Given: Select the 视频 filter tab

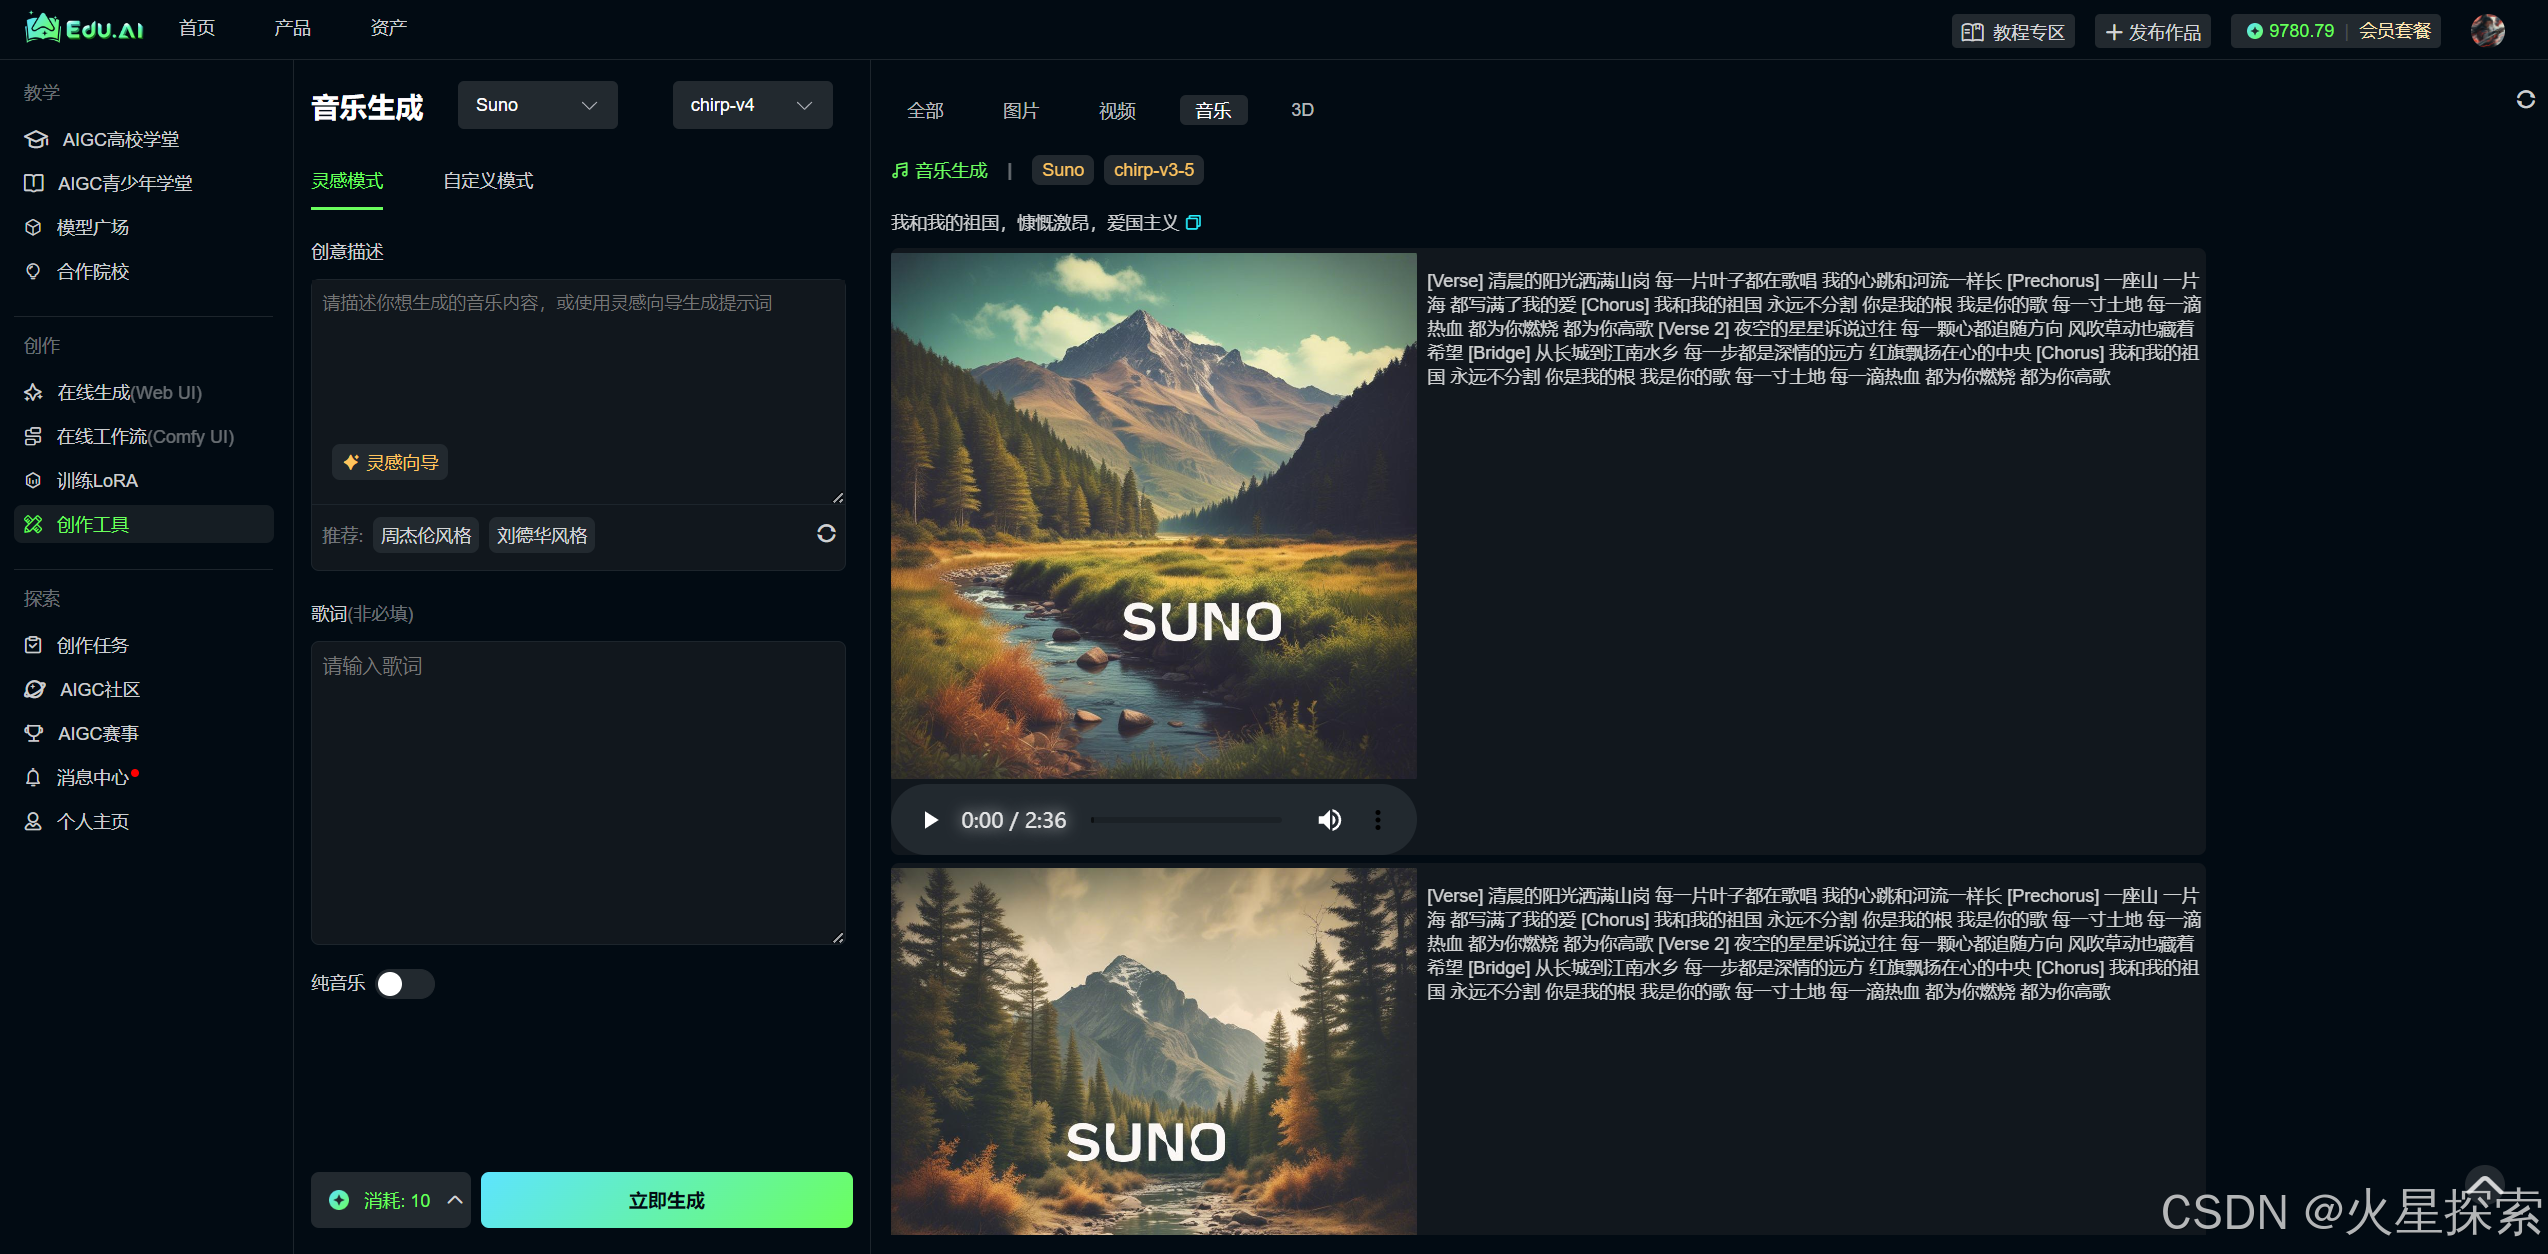Looking at the screenshot, I should tap(1117, 110).
